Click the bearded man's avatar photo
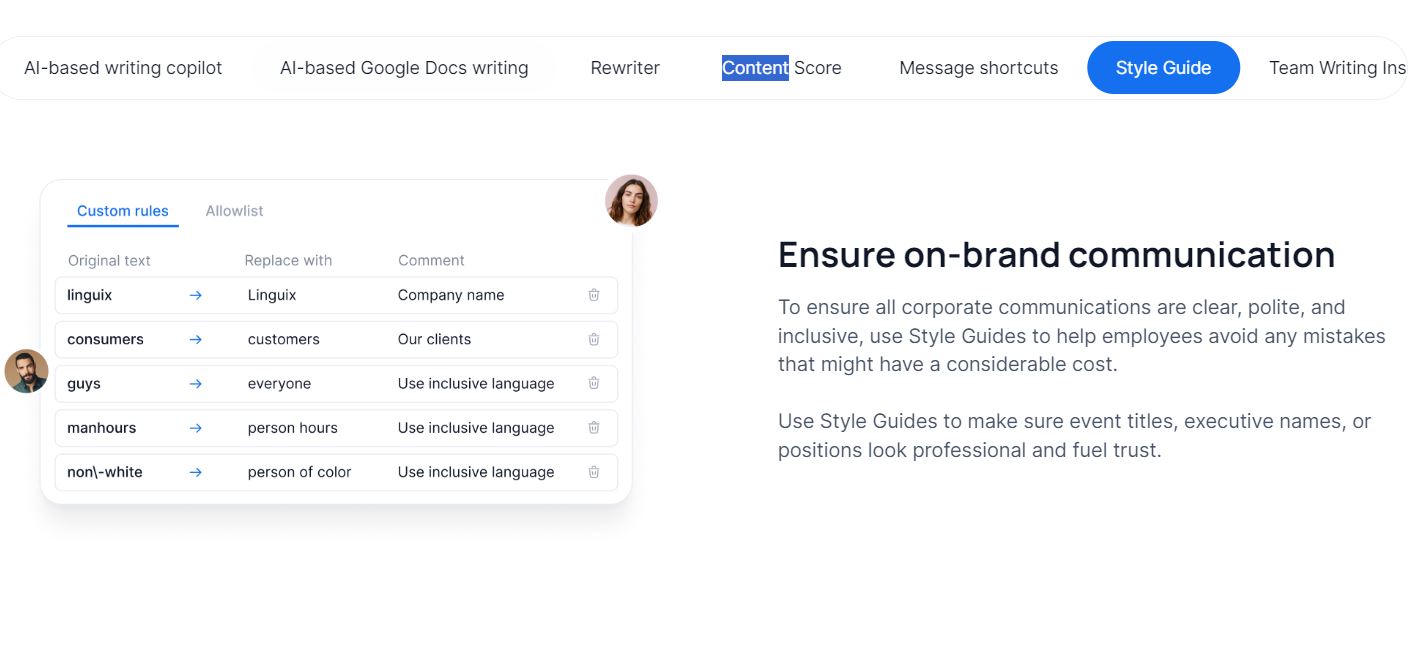This screenshot has width=1413, height=648. pyautogui.click(x=26, y=371)
